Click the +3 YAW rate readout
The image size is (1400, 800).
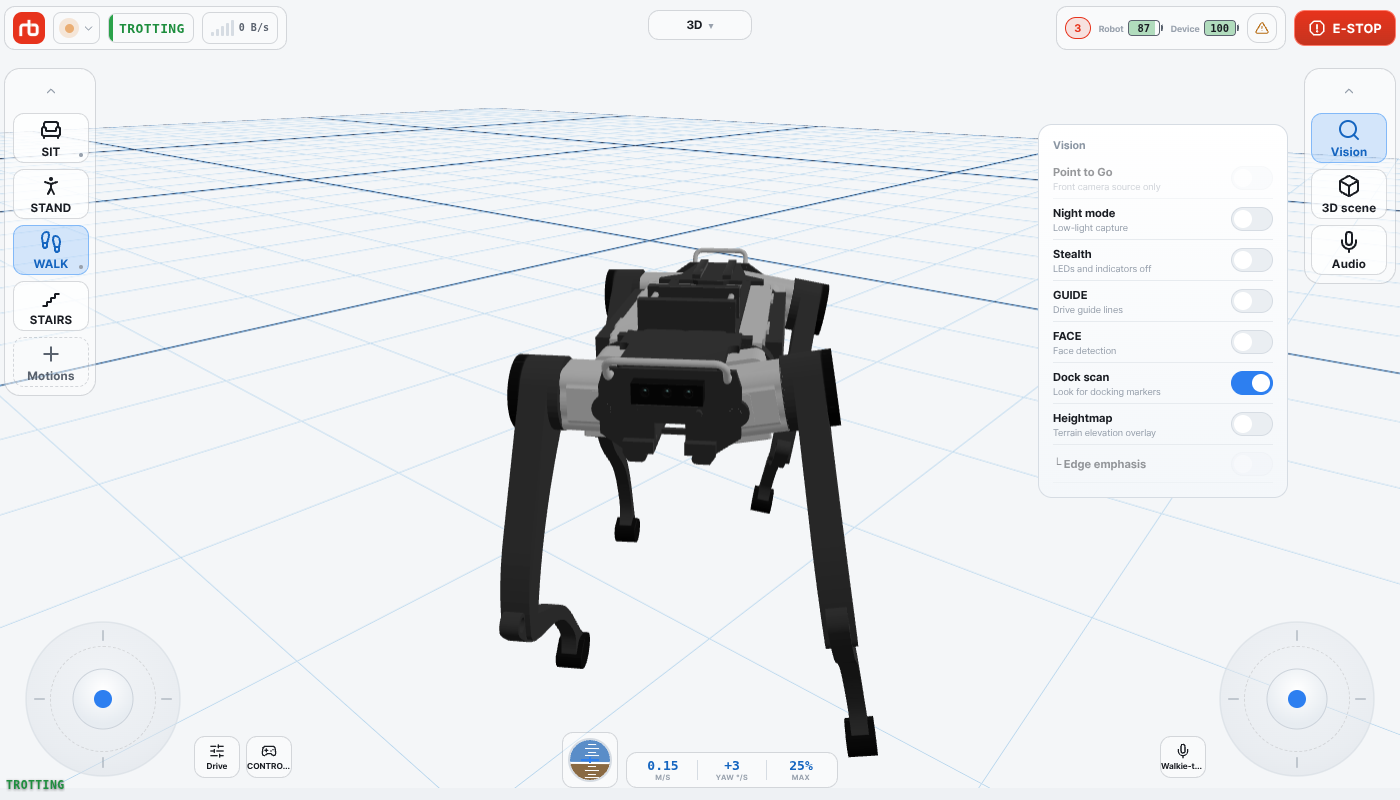pos(732,770)
